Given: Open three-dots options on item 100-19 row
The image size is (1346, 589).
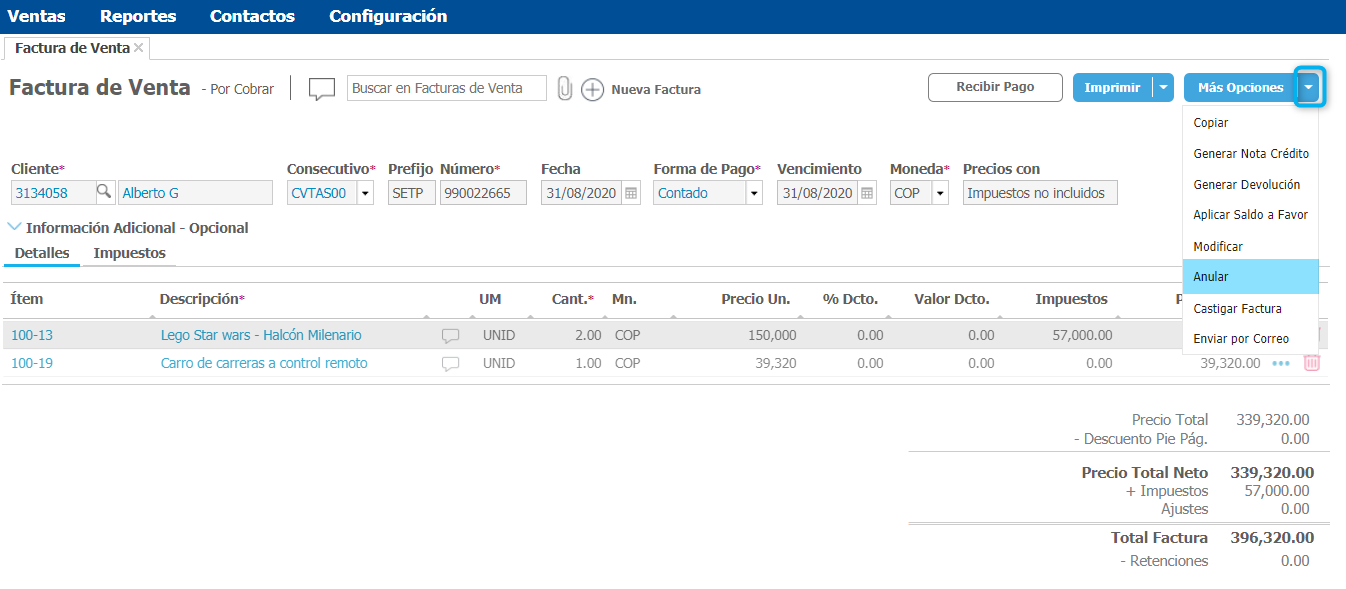Looking at the screenshot, I should pyautogui.click(x=1281, y=364).
